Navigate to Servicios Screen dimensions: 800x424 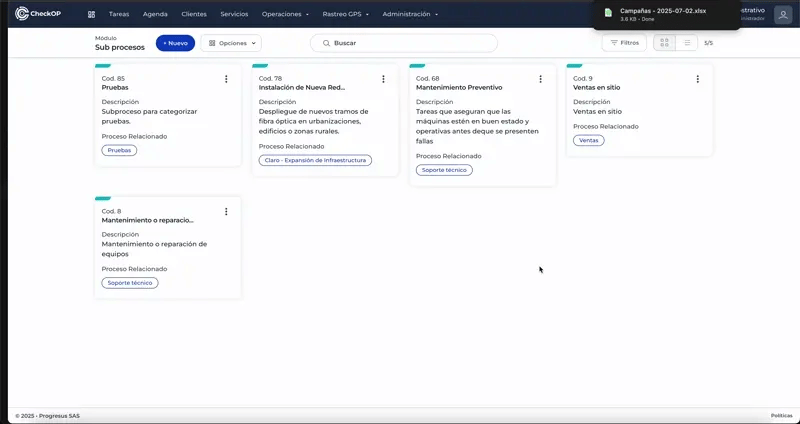coord(234,14)
